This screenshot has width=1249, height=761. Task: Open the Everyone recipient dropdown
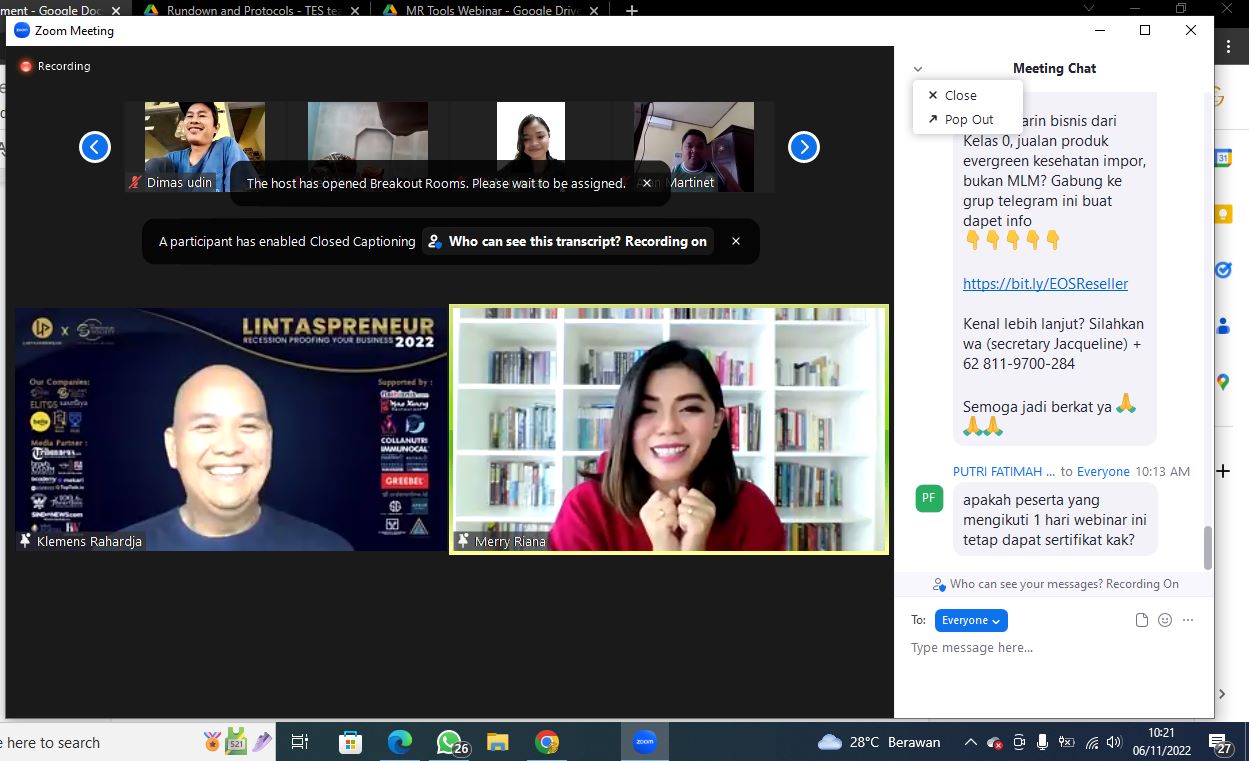[970, 620]
